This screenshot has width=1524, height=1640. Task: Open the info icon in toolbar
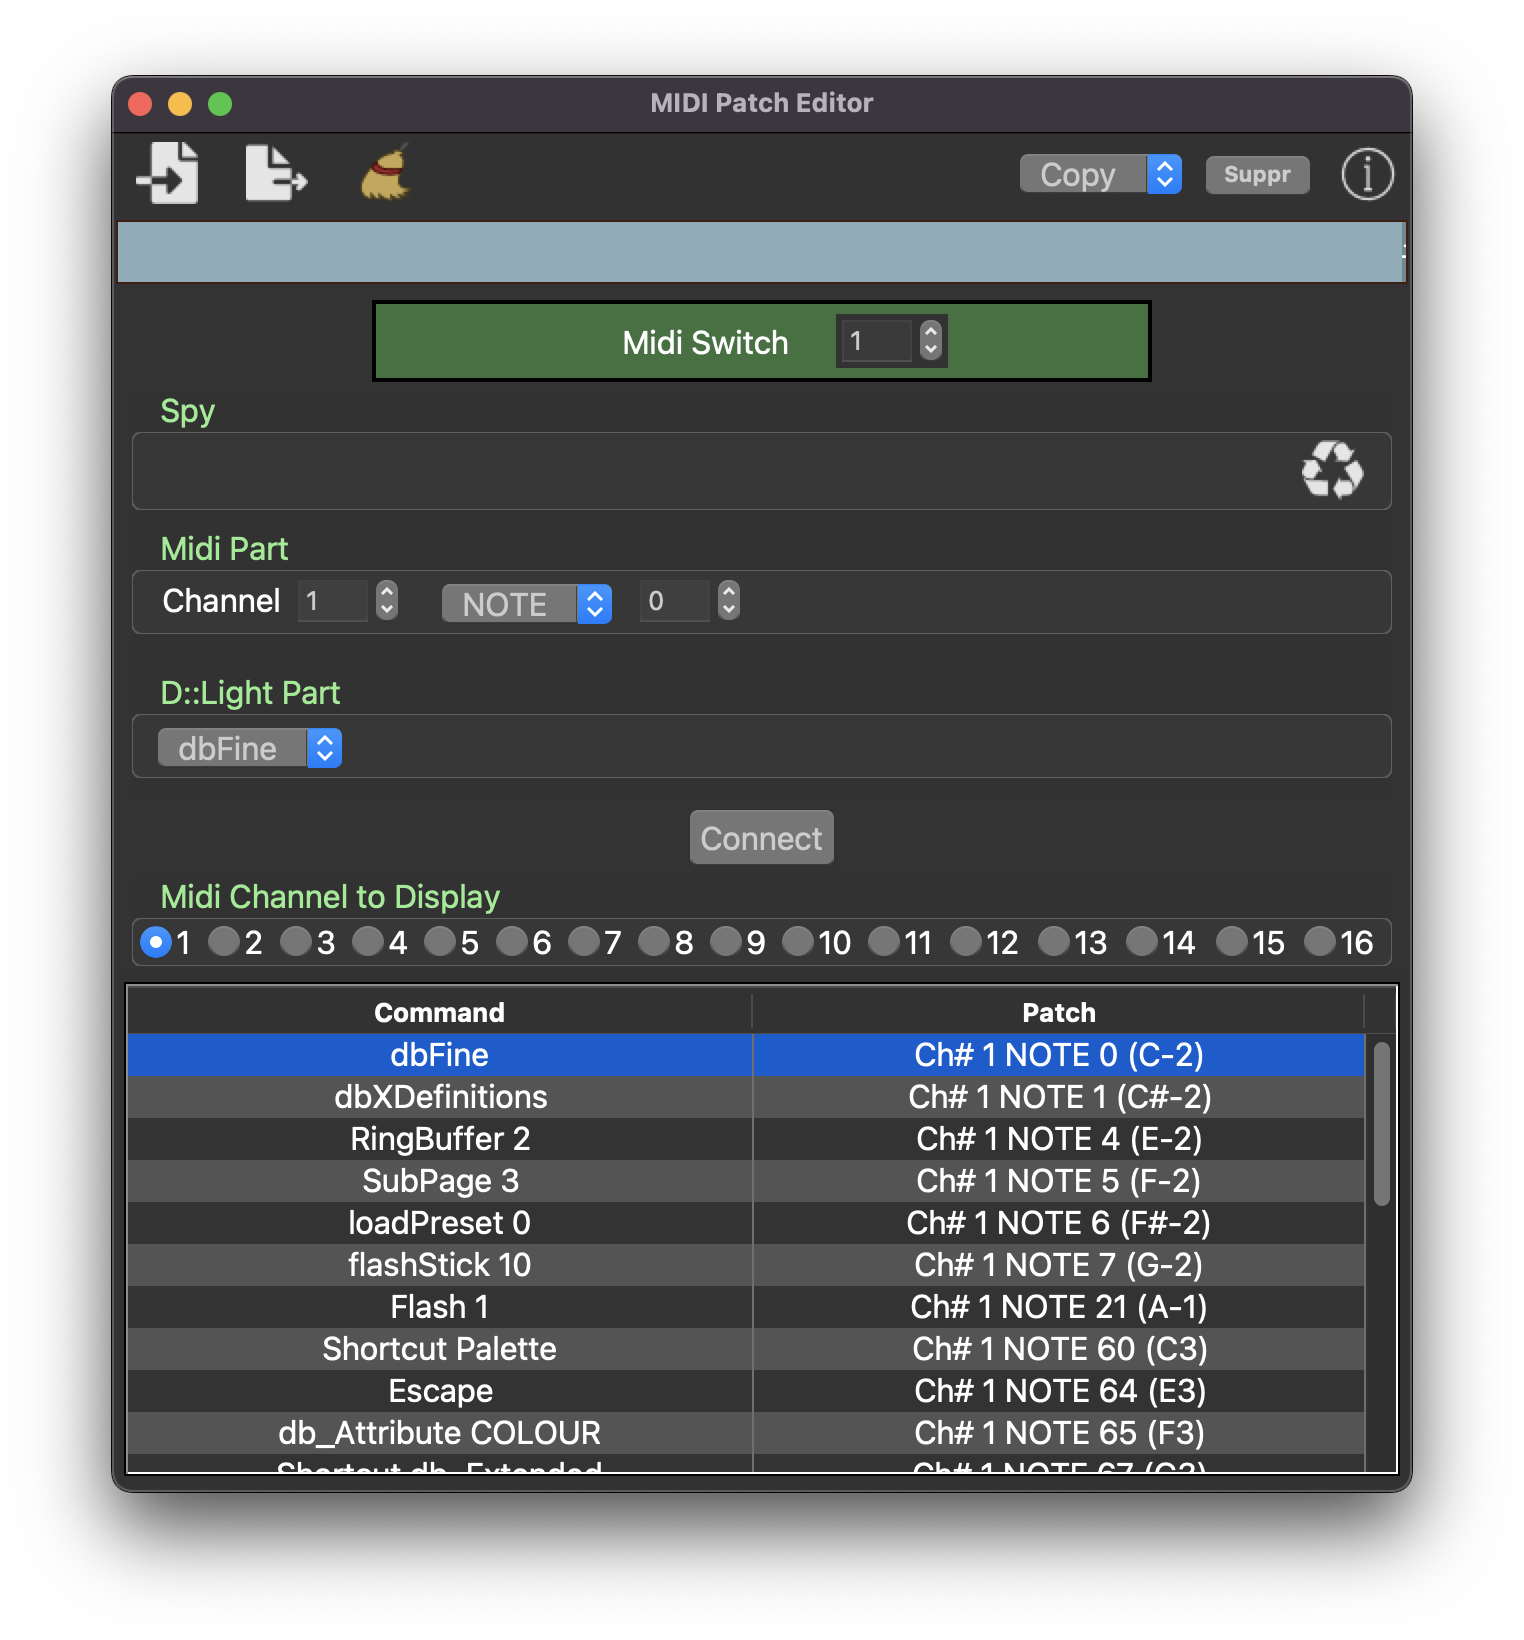click(x=1367, y=174)
